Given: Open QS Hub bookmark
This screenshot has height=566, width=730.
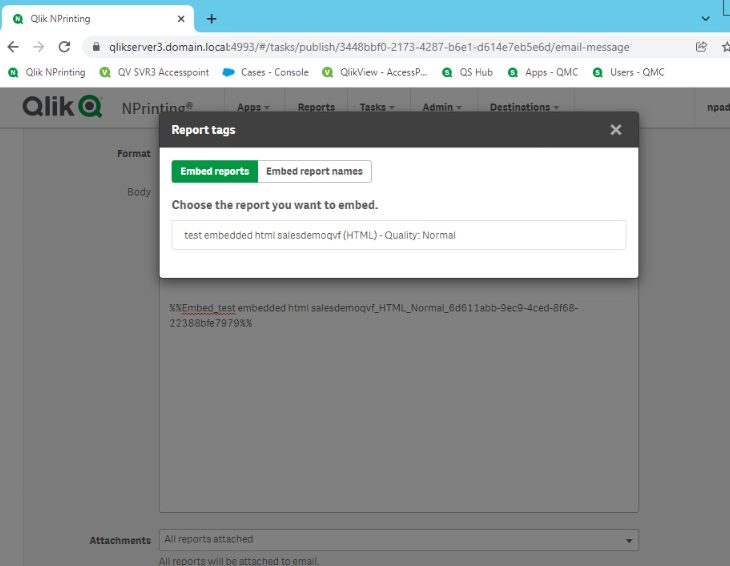Looking at the screenshot, I should [467, 72].
